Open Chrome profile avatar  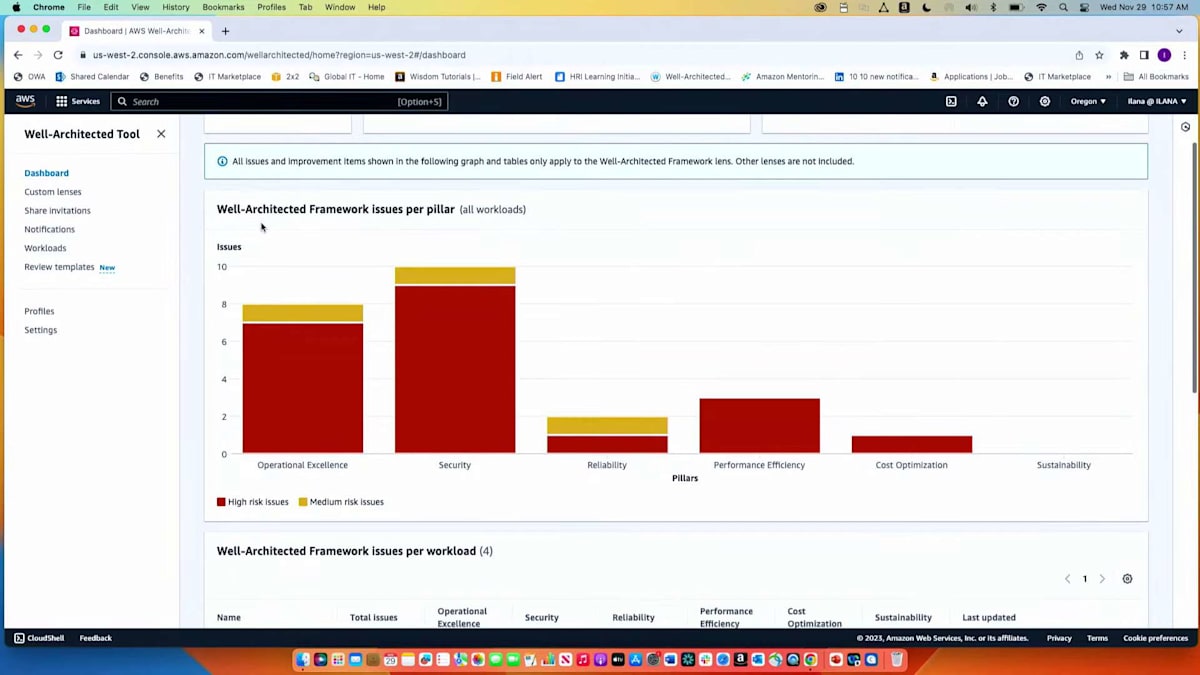tap(1164, 55)
